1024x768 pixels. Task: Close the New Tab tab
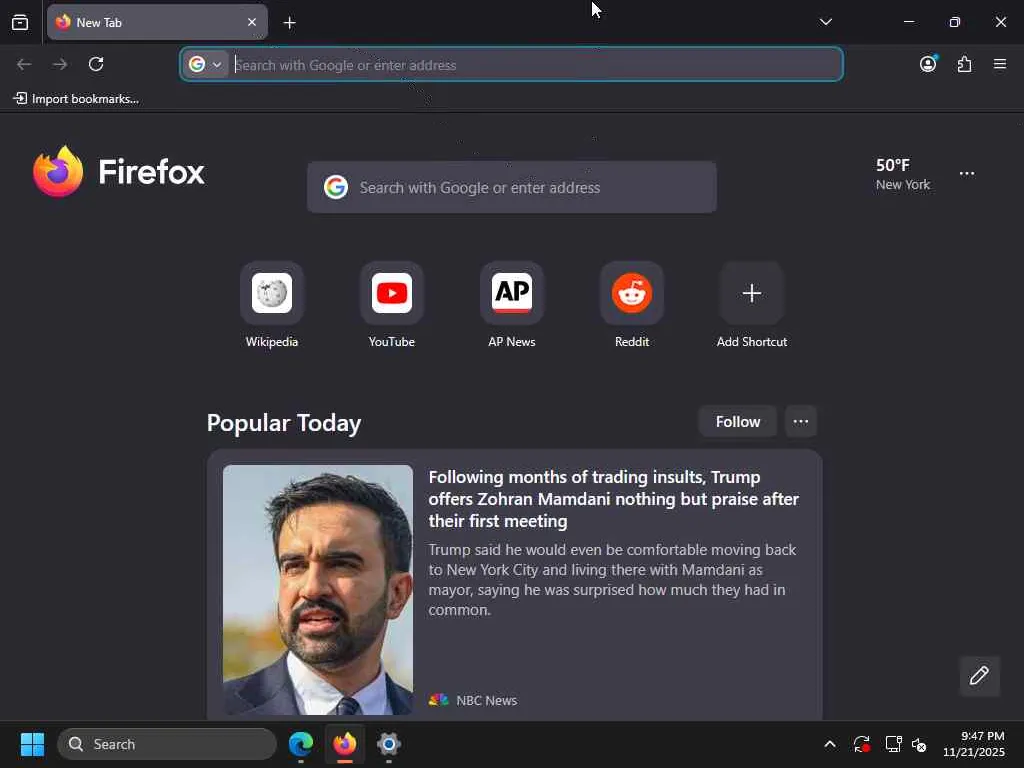tap(252, 22)
